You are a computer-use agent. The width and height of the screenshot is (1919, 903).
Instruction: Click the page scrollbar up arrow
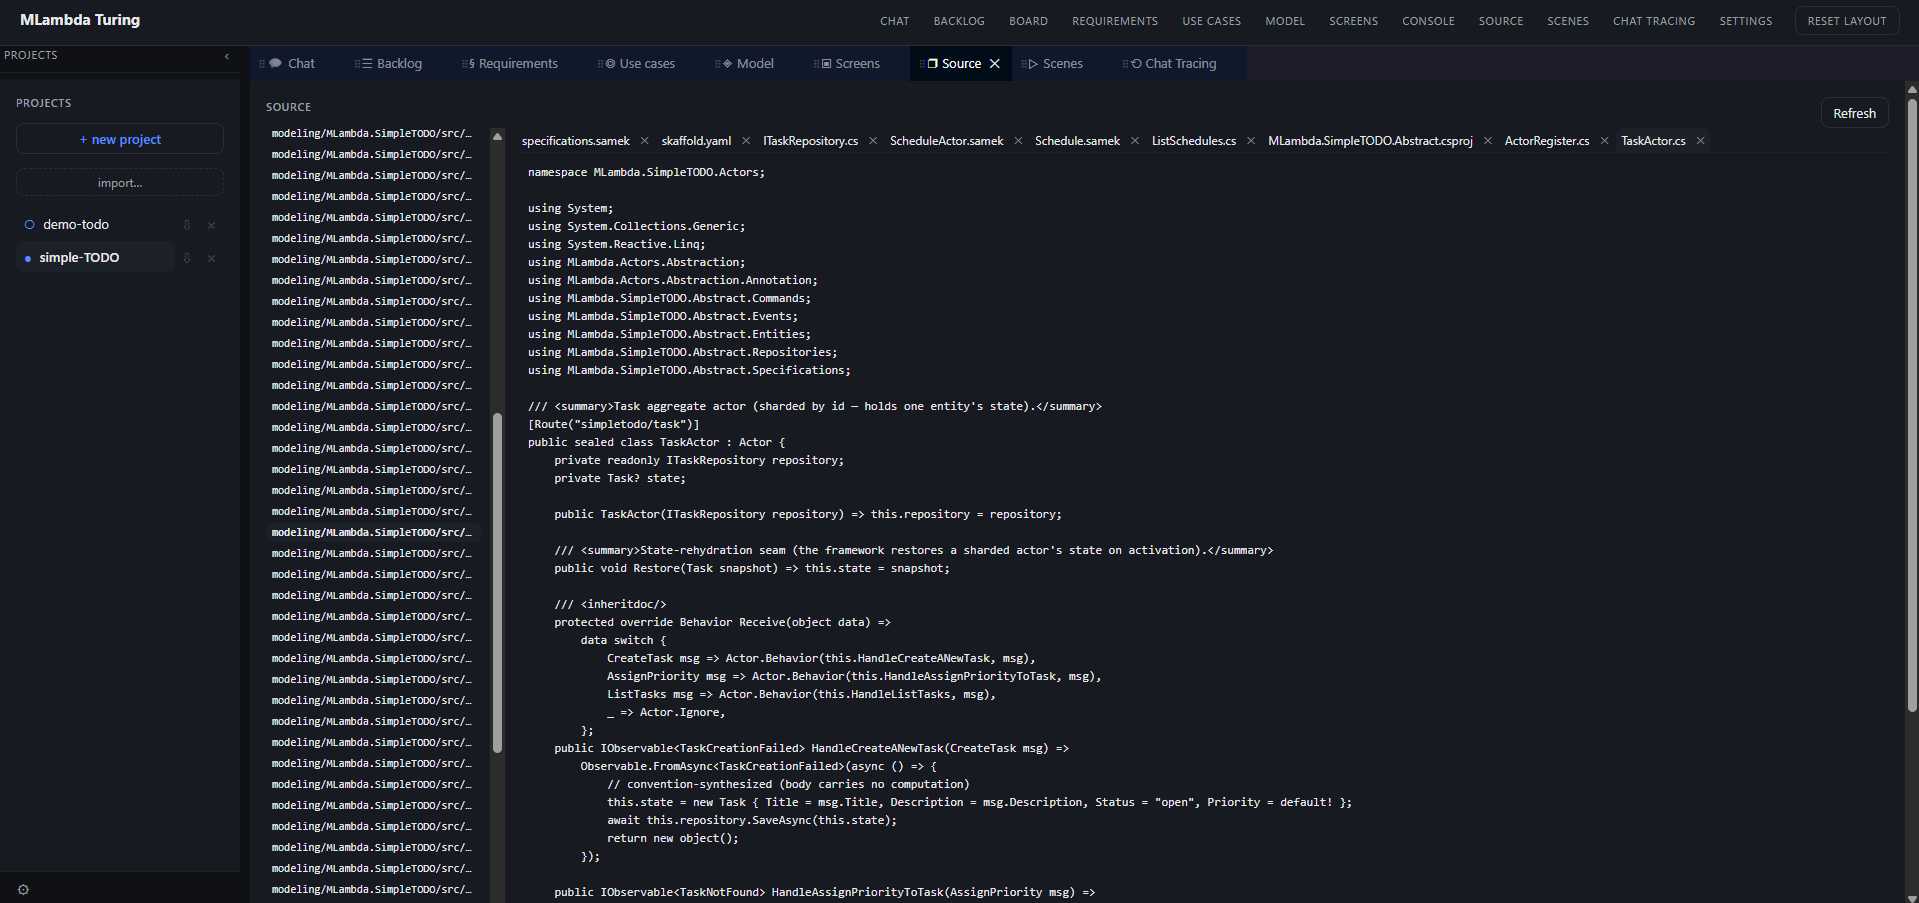pos(1912,88)
